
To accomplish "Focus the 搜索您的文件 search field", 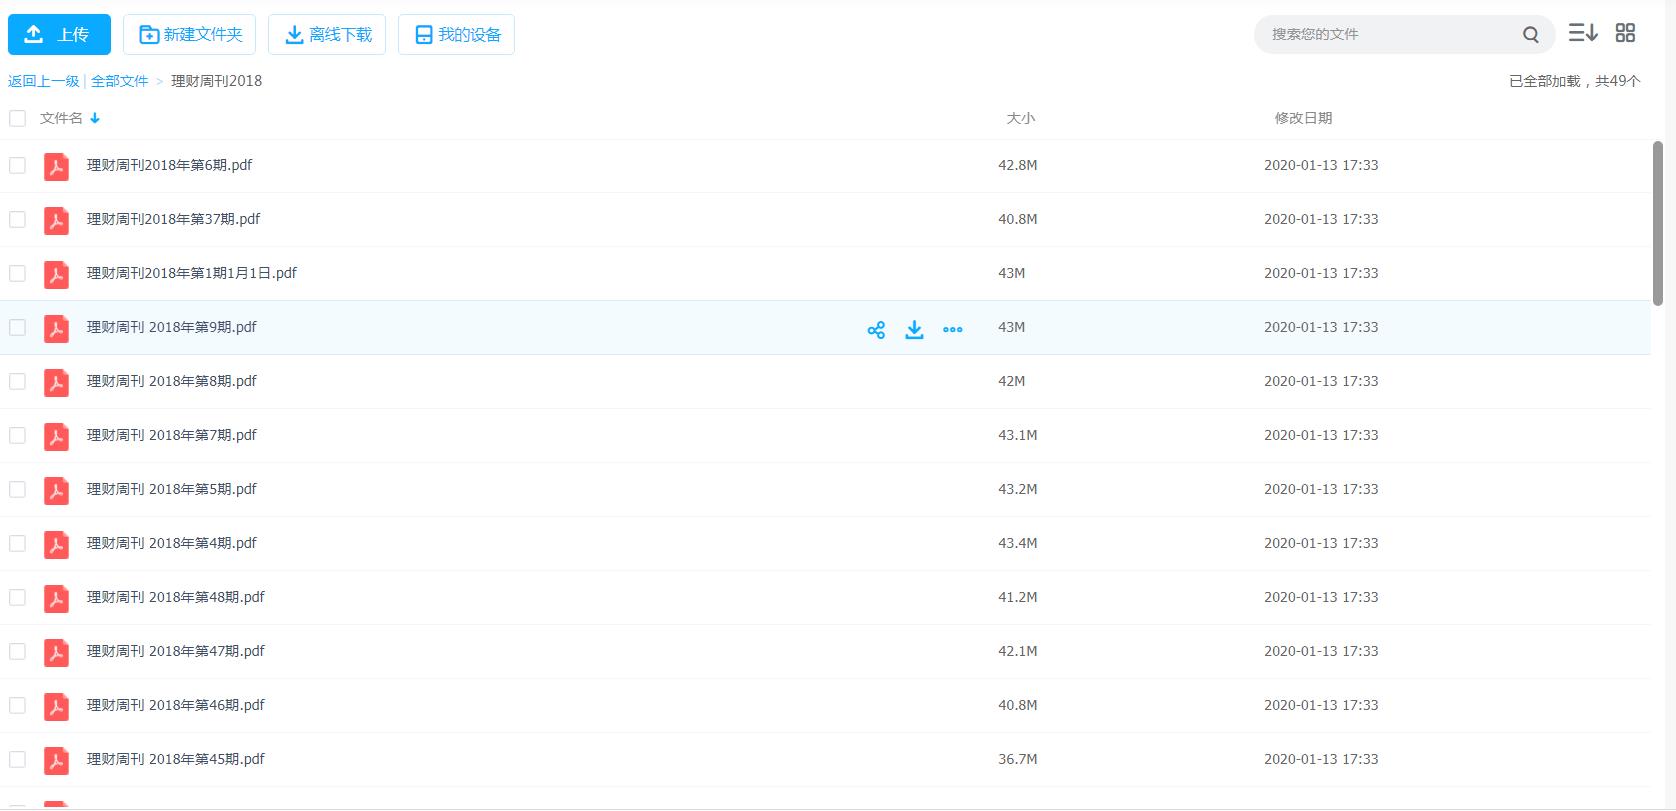I will coord(1390,35).
